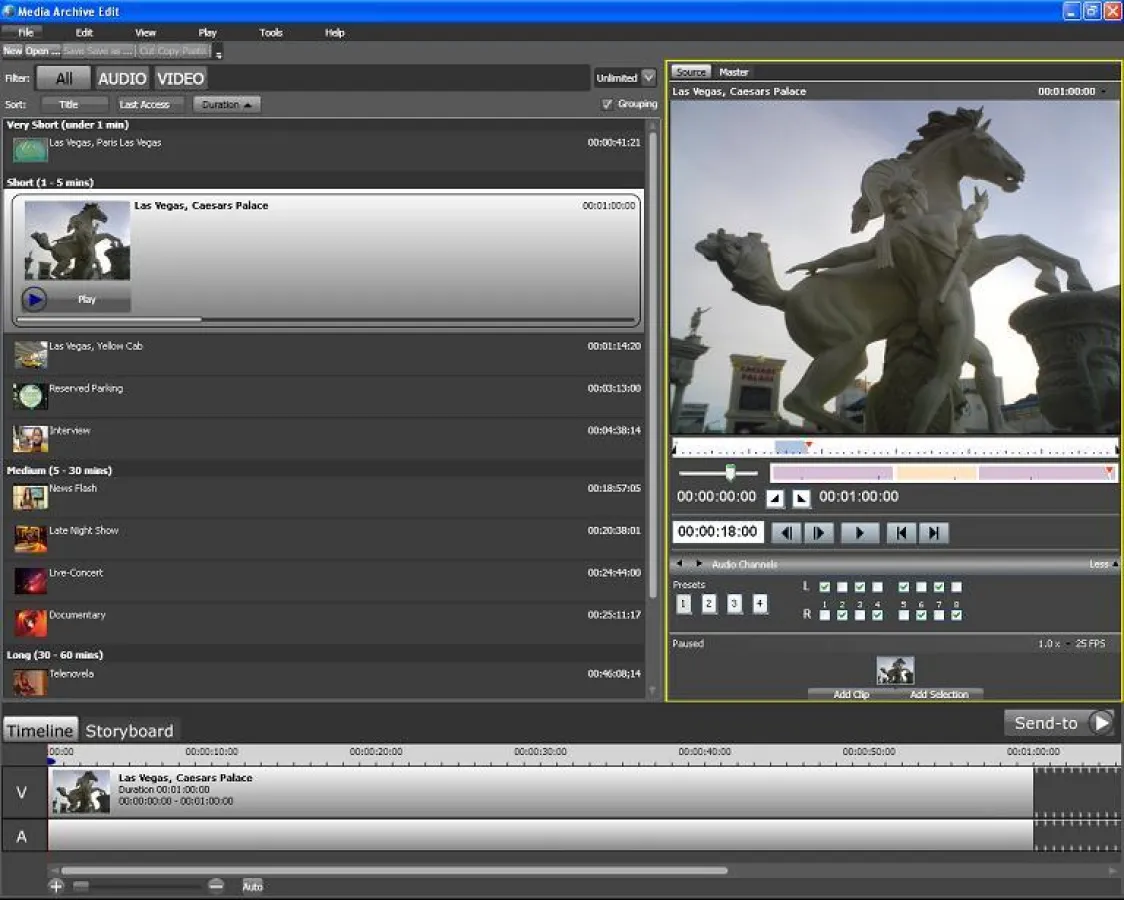
Task: Jump to the clip end with the skip-forward icon
Action: (x=933, y=532)
